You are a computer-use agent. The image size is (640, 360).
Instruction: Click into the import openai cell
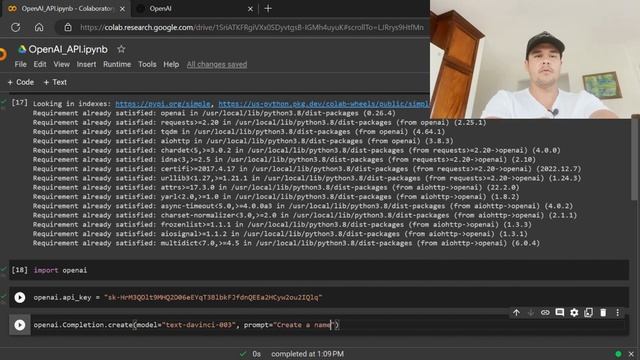click(318, 270)
